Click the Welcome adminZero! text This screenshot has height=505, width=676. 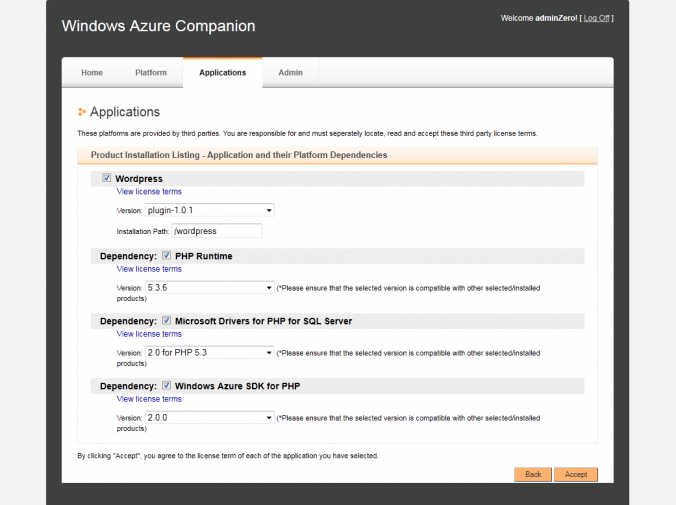[539, 18]
